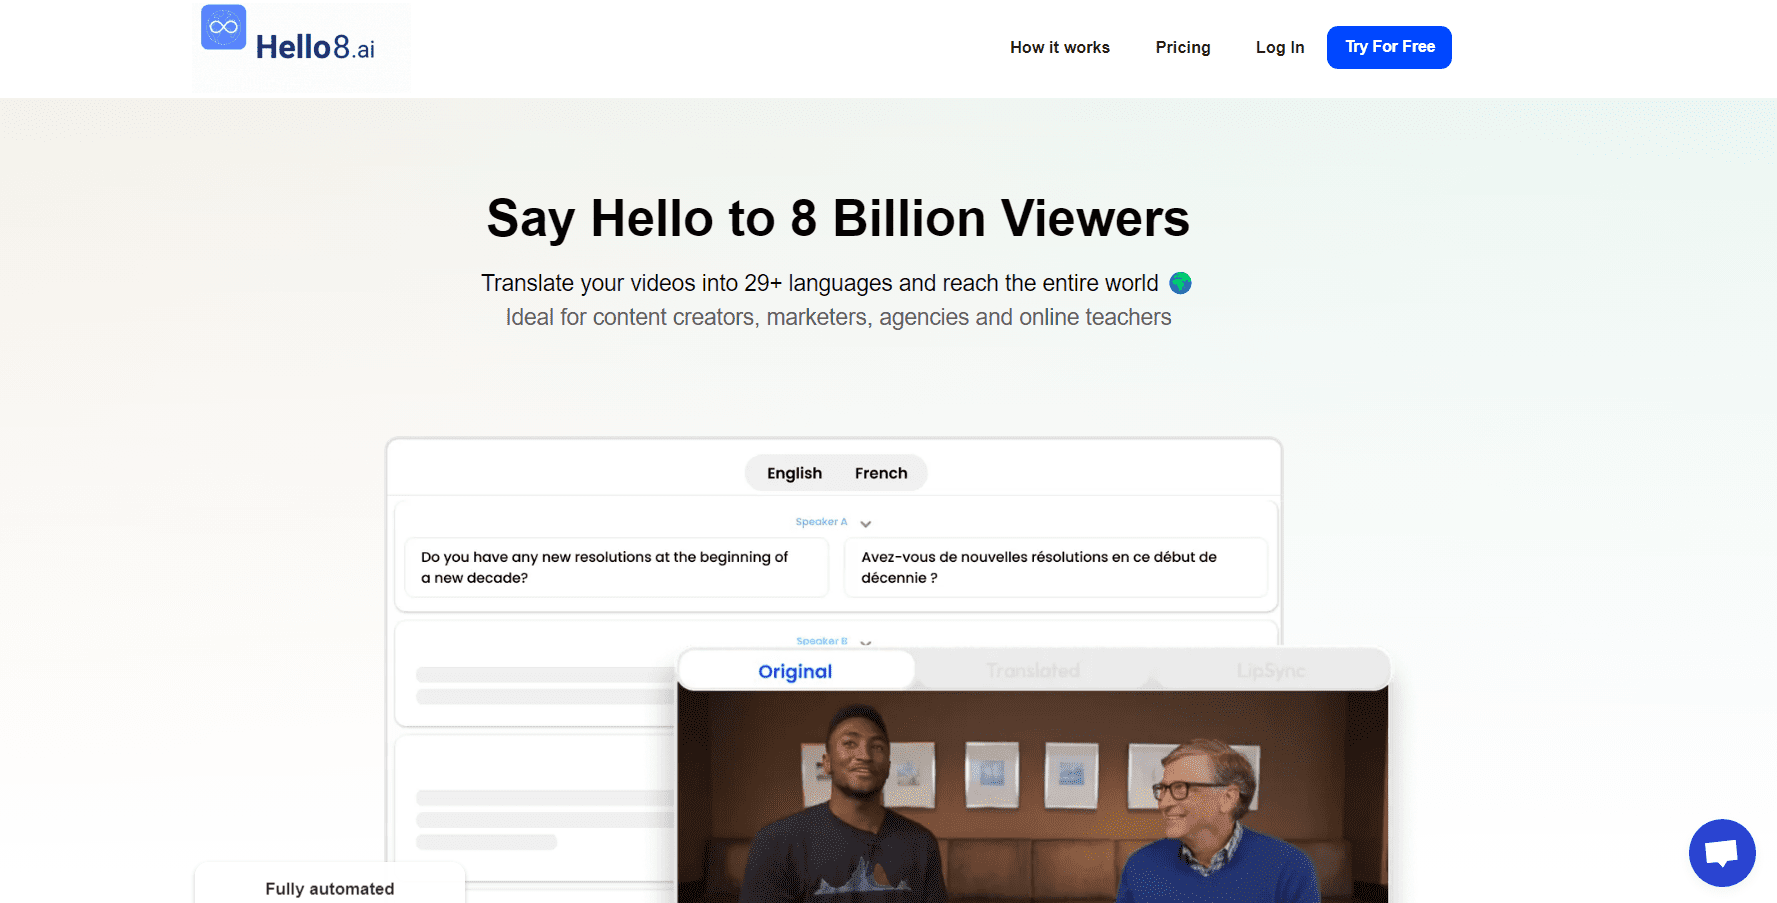Click the globe emoji after the tagline
The height and width of the screenshot is (903, 1777).
(1180, 283)
